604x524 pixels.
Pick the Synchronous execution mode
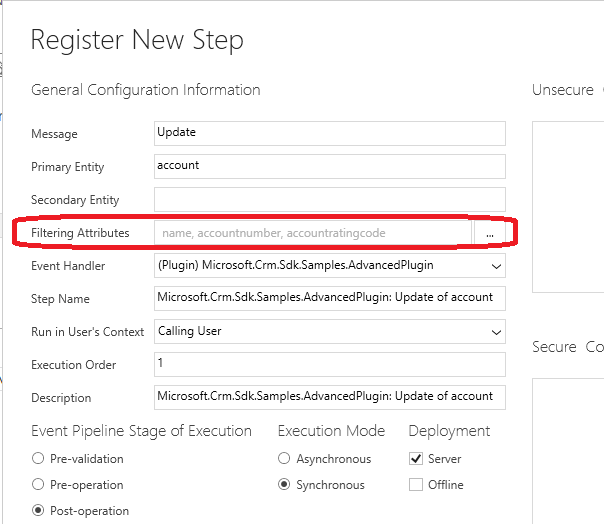point(286,485)
